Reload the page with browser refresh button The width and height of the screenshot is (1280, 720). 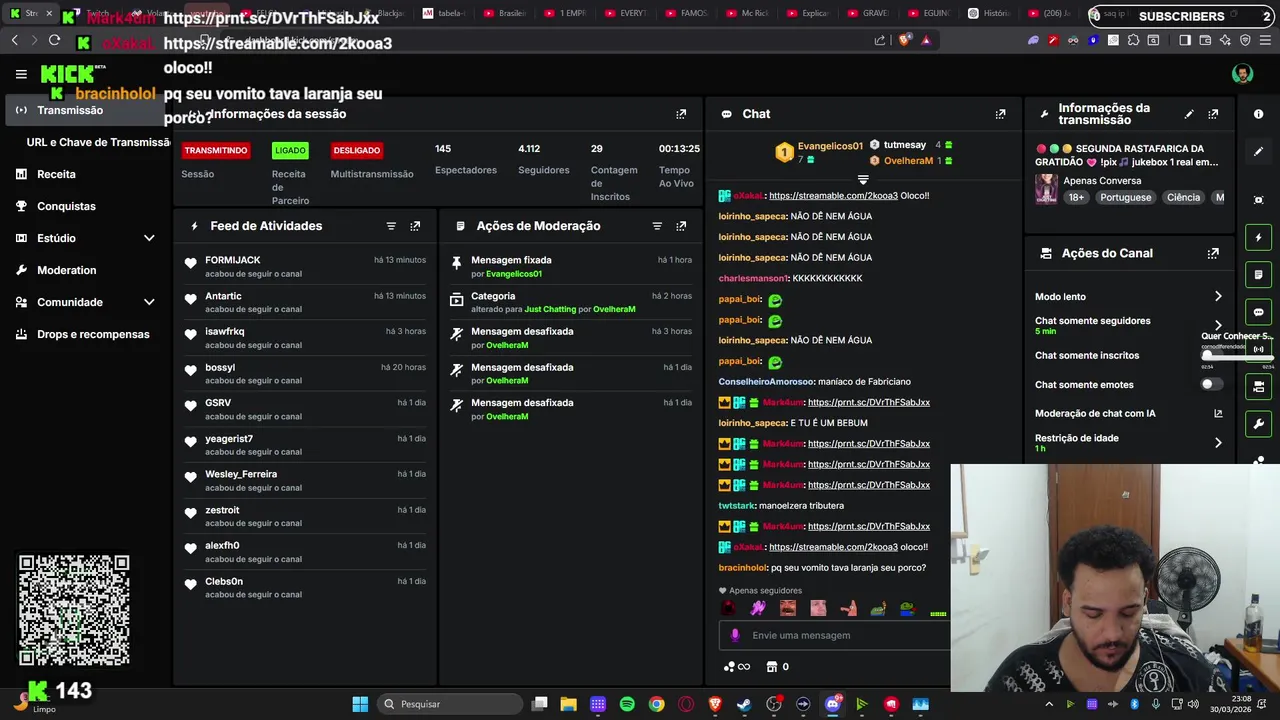pos(54,40)
